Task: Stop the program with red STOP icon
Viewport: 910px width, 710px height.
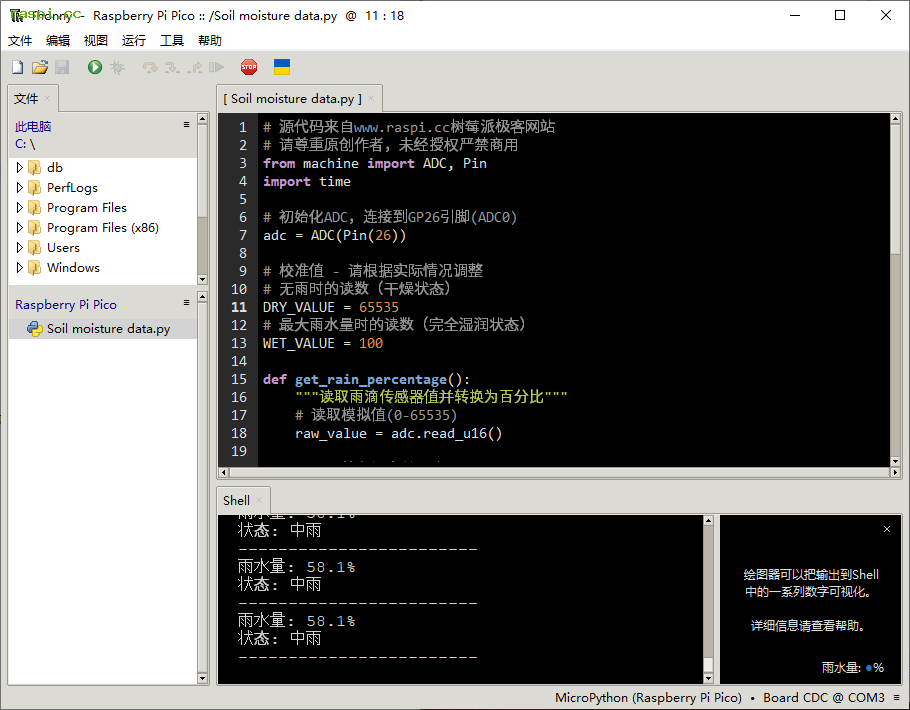Action: point(249,67)
